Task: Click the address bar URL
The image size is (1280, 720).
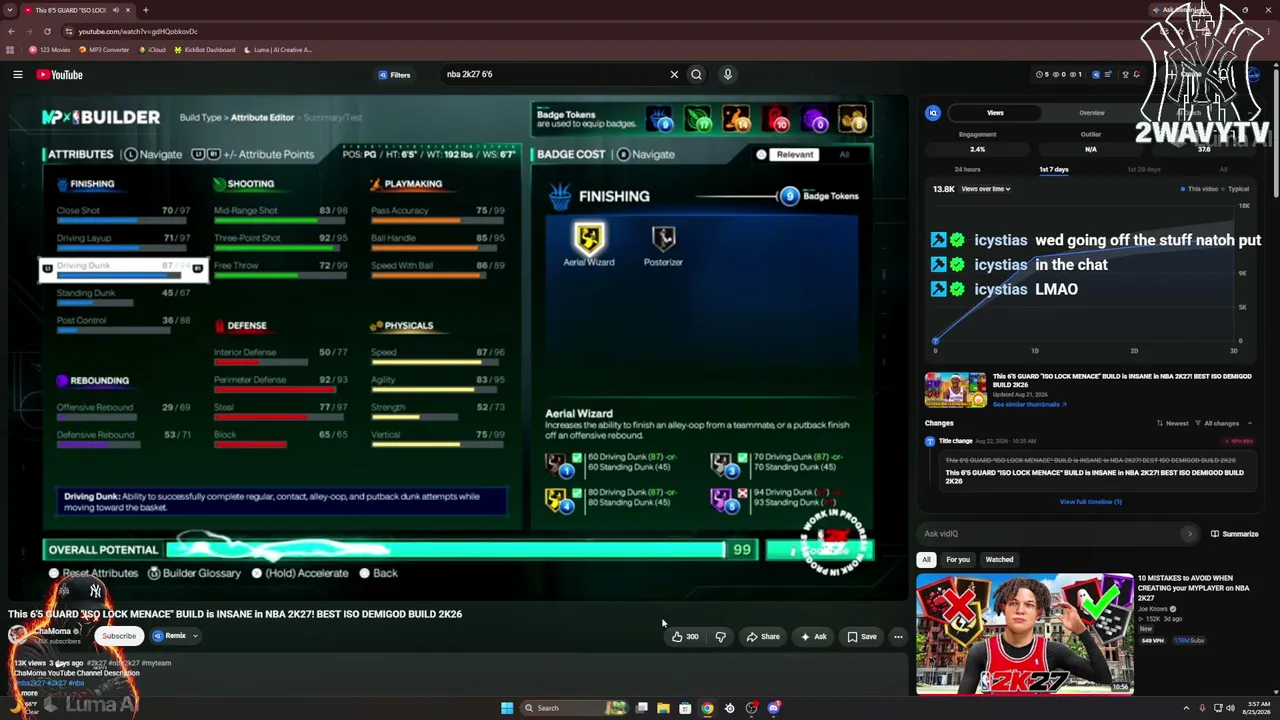Action: pyautogui.click(x=138, y=31)
